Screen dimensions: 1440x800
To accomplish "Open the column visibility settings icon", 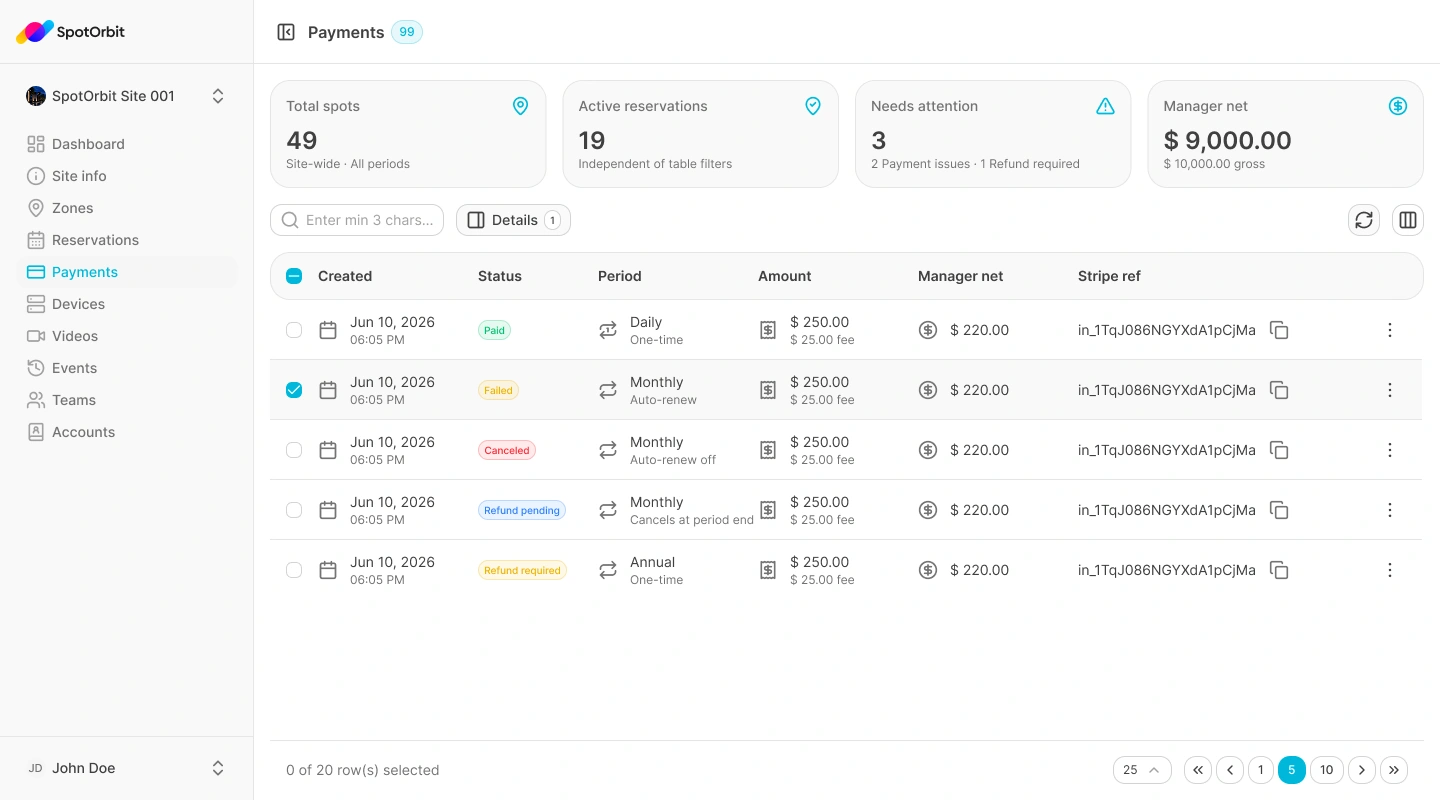I will [x=1408, y=220].
